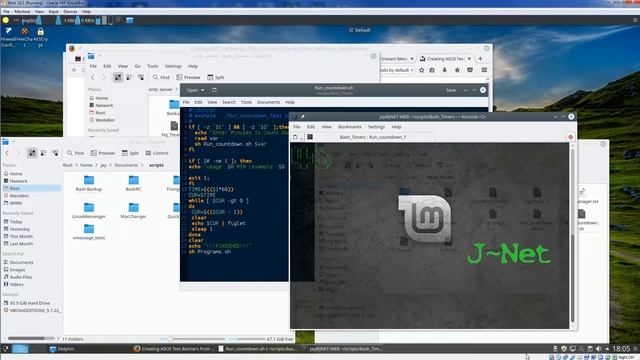The image size is (640, 360).
Task: Click Dolphin entry in taskbar
Action: click(62, 349)
